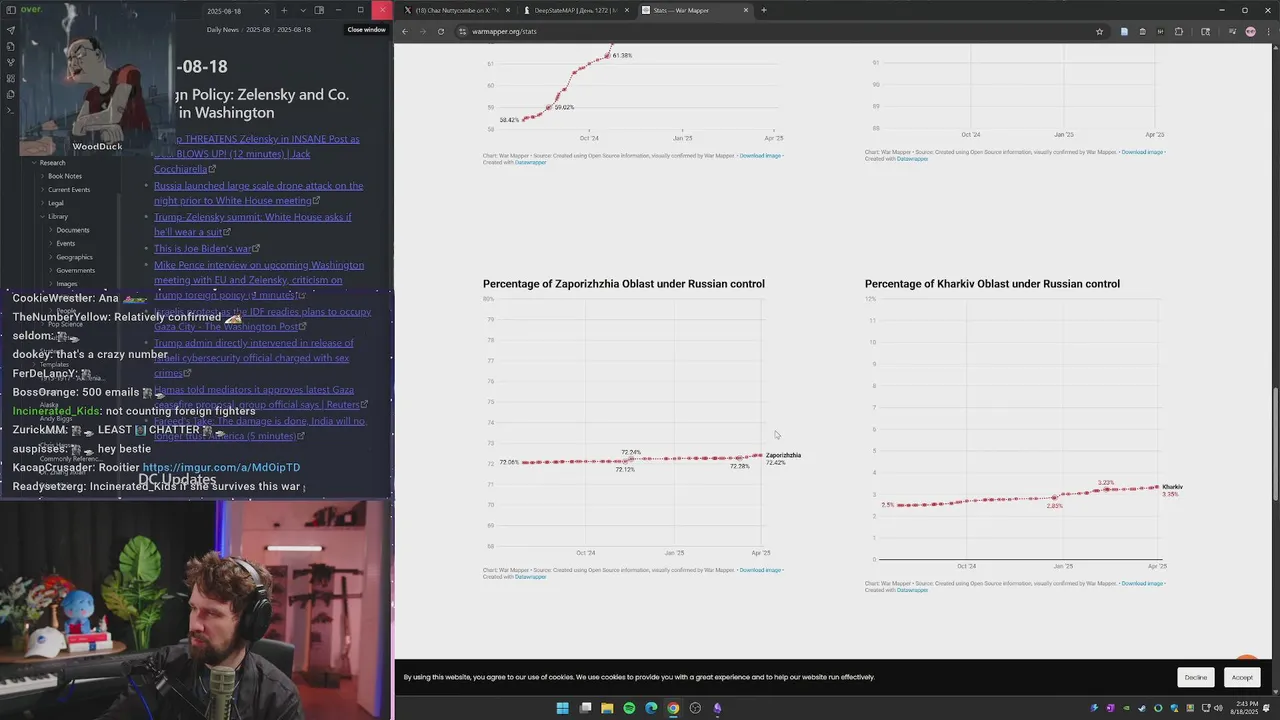Screen dimensions: 1280x720
Task: Open the Obsidian terminal ribbon icon
Action: tap(10, 110)
